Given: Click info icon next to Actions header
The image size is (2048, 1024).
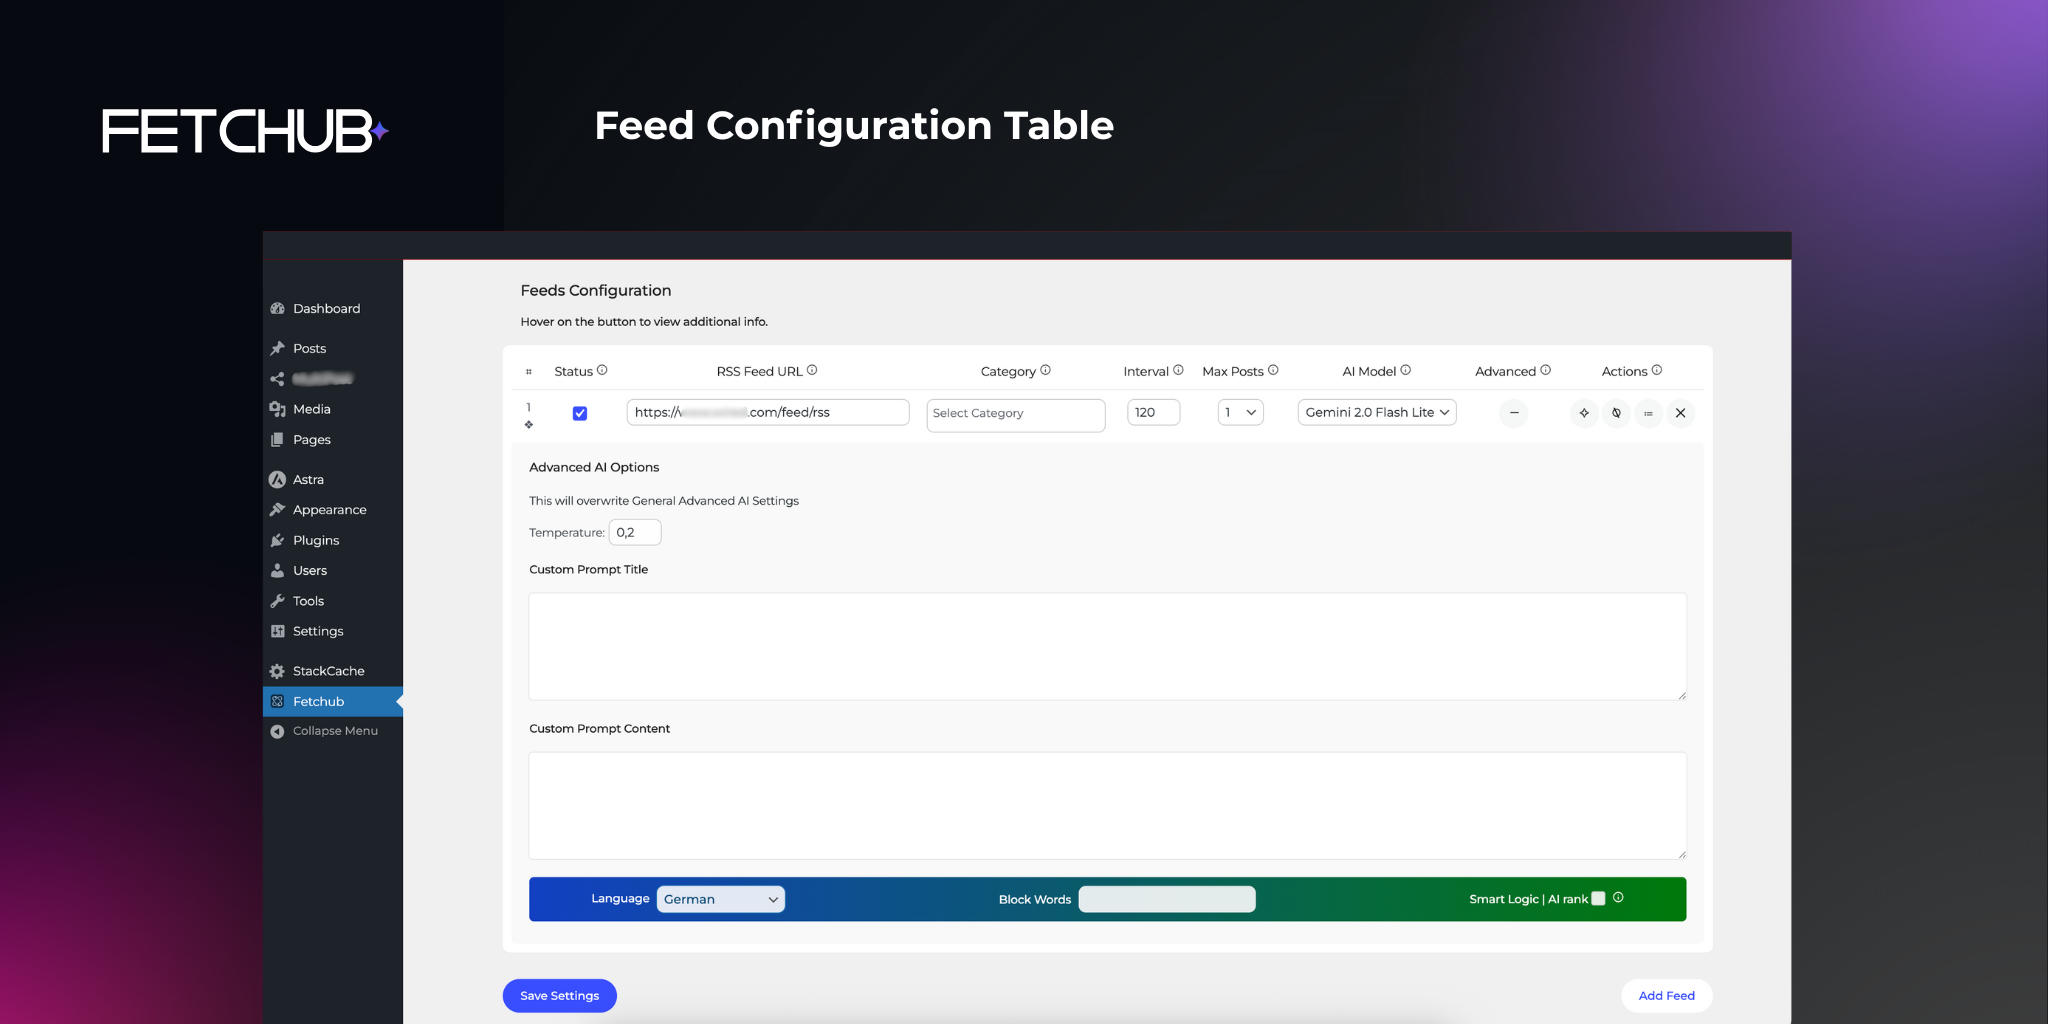Looking at the screenshot, I should (x=1657, y=370).
